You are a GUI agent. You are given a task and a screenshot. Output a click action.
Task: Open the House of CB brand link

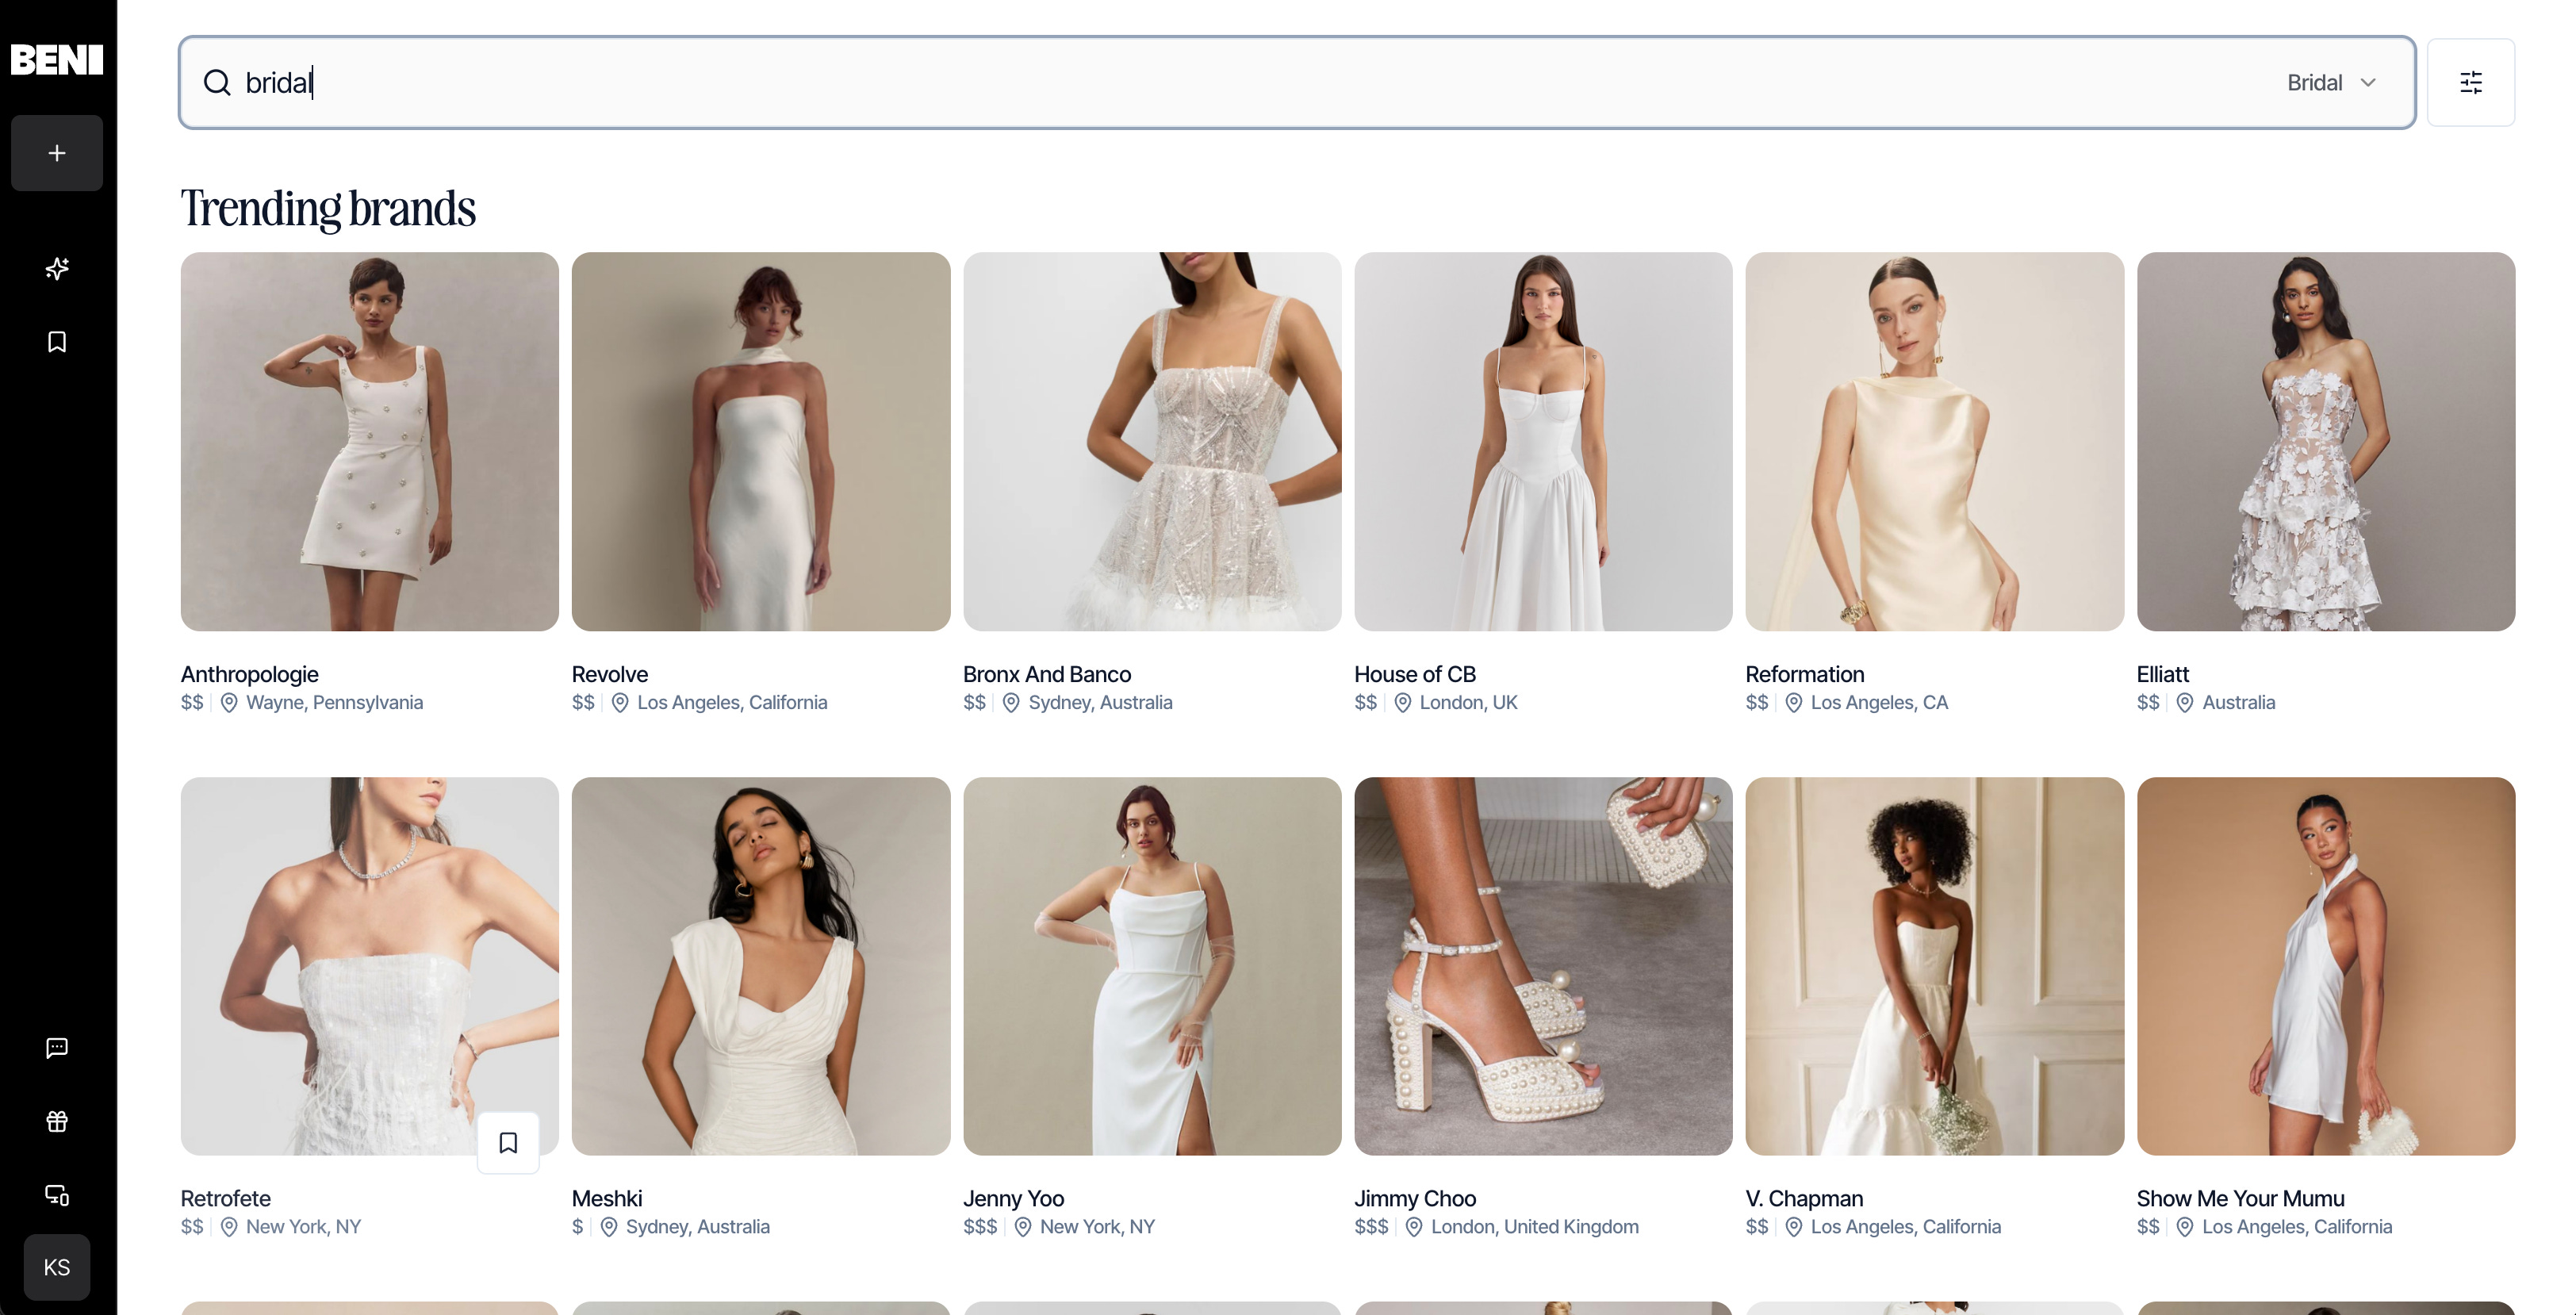tap(1414, 674)
